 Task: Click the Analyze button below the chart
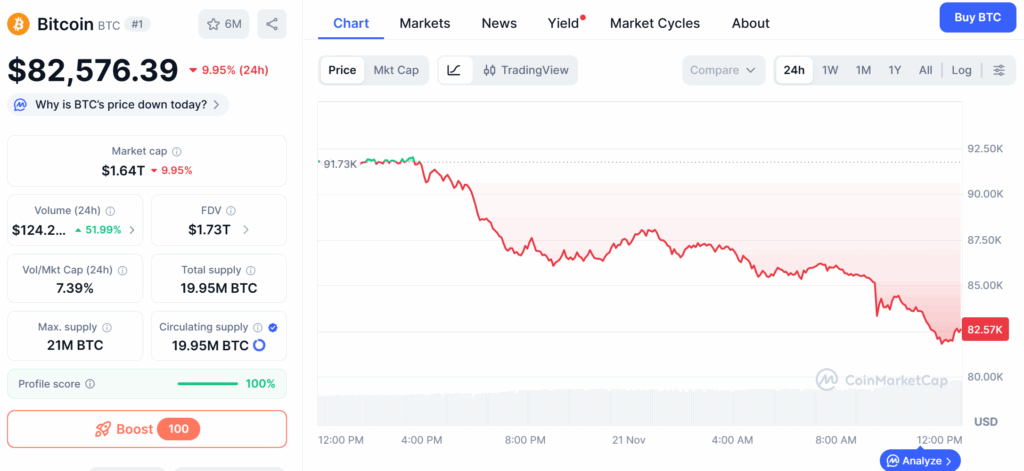click(x=921, y=460)
